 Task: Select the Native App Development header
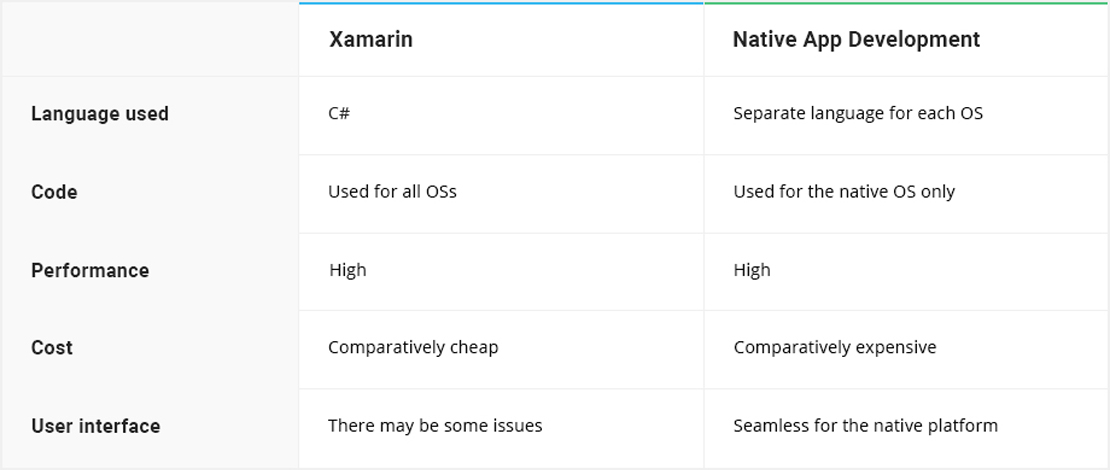[x=856, y=40]
